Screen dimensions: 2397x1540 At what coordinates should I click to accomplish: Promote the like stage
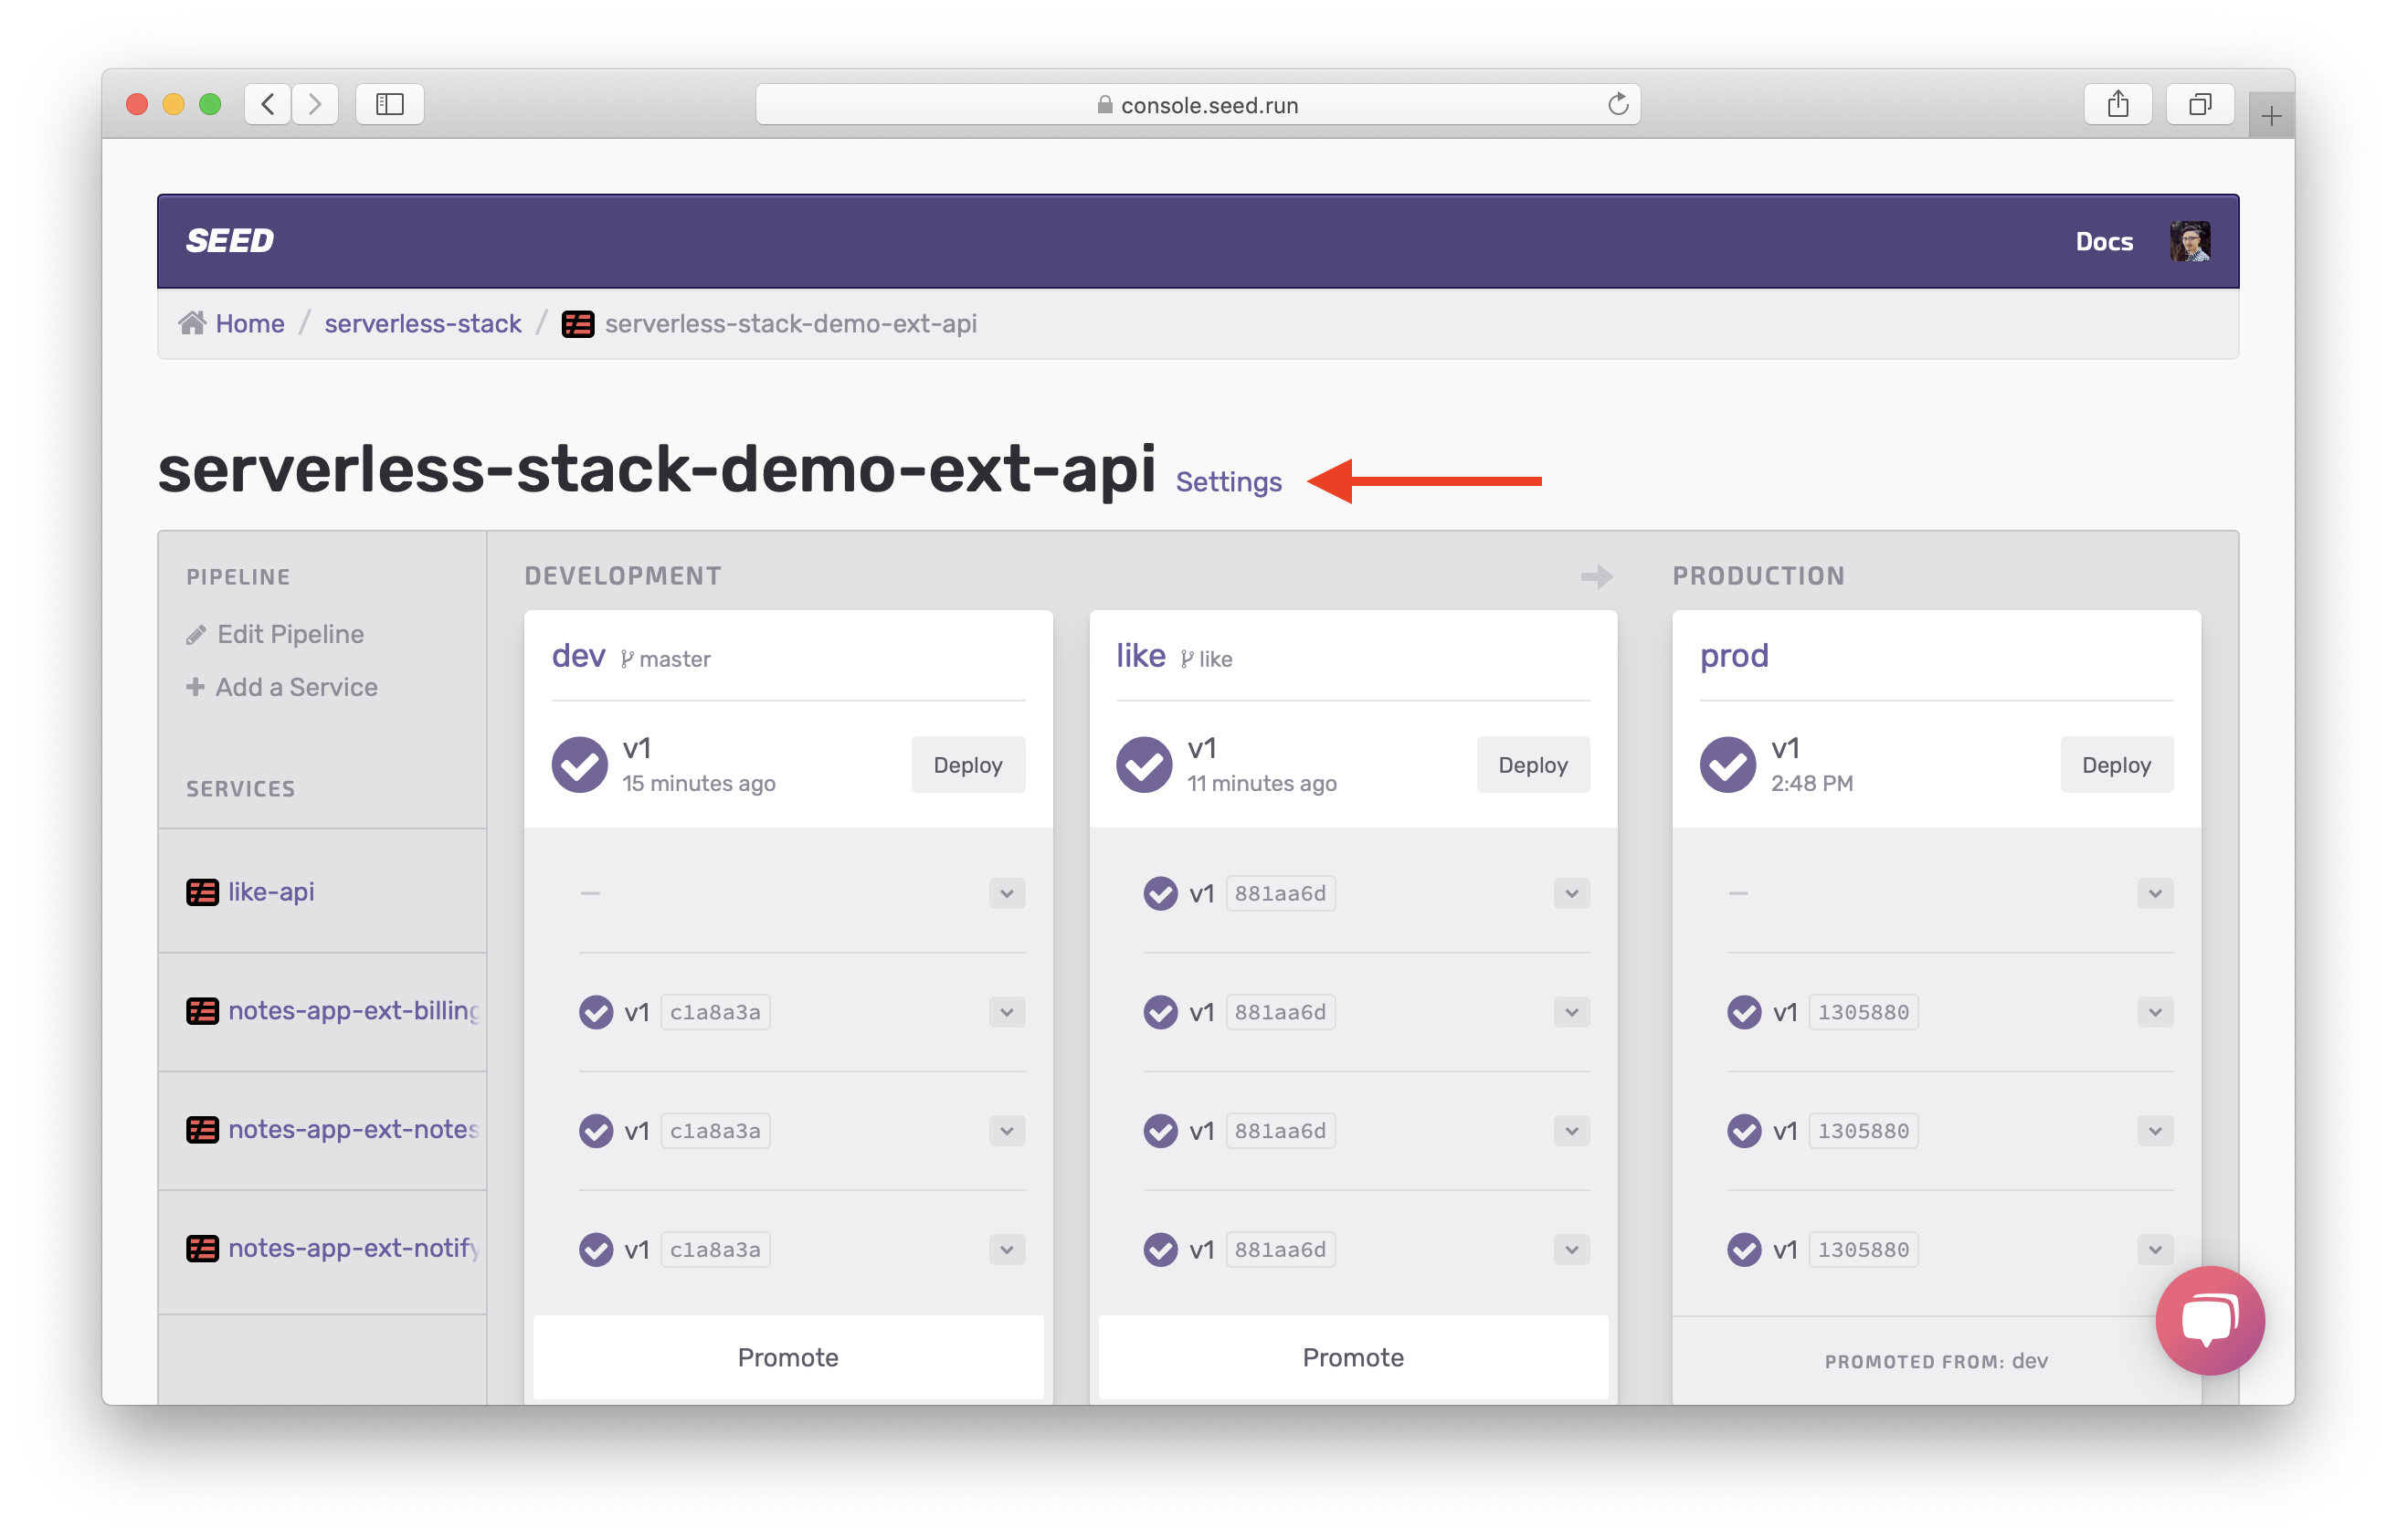click(1352, 1357)
